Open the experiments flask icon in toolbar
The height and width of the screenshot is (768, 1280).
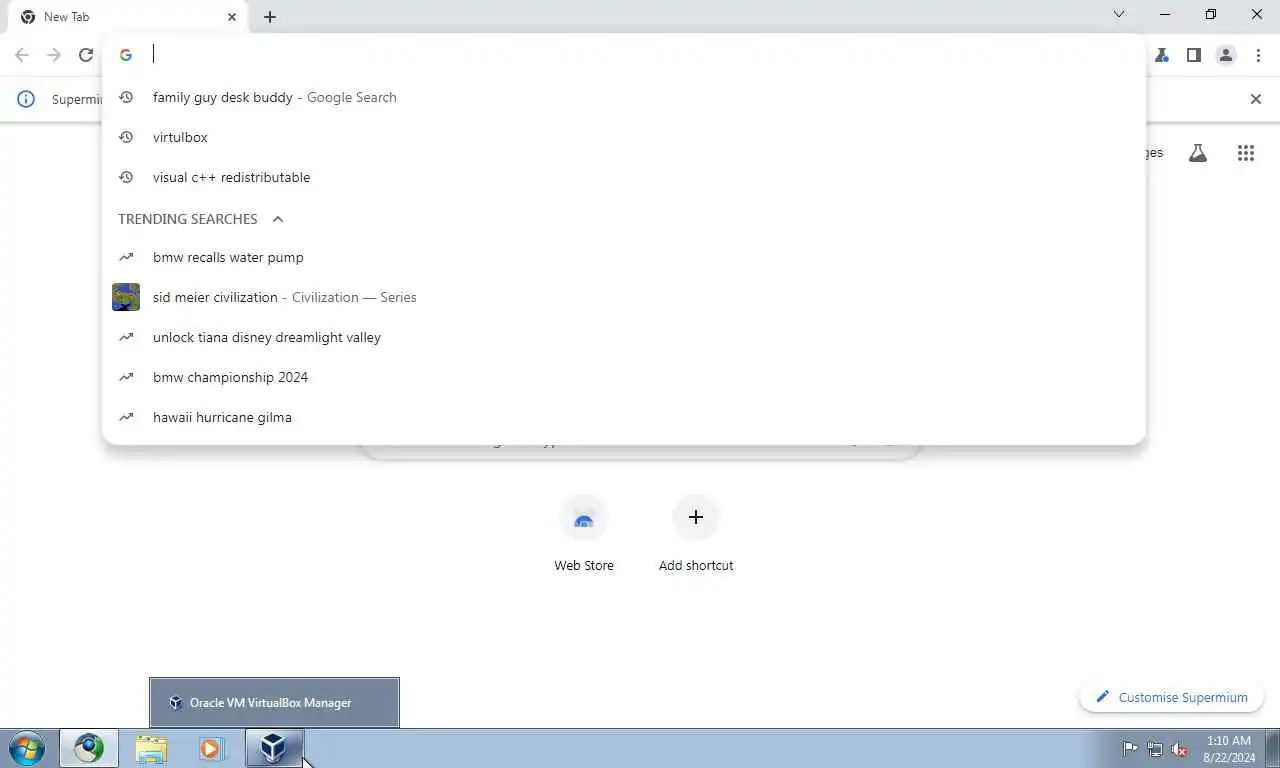click(1162, 55)
